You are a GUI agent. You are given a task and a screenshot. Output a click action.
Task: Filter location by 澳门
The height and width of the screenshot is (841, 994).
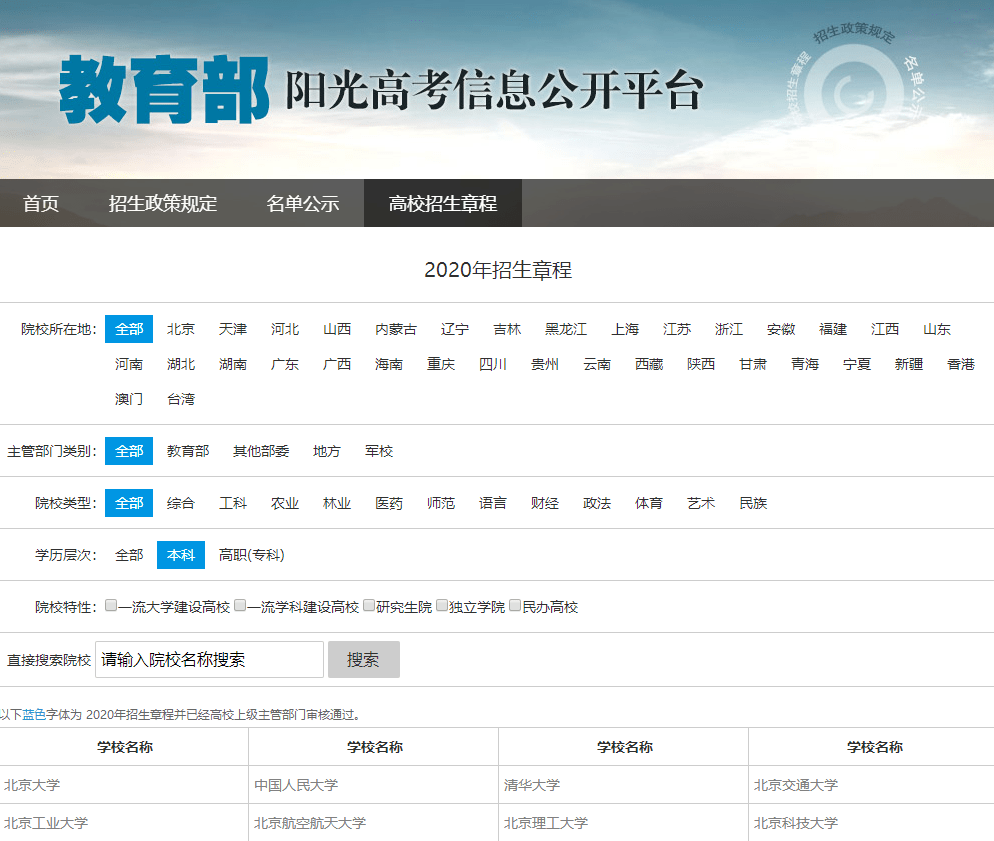point(129,399)
